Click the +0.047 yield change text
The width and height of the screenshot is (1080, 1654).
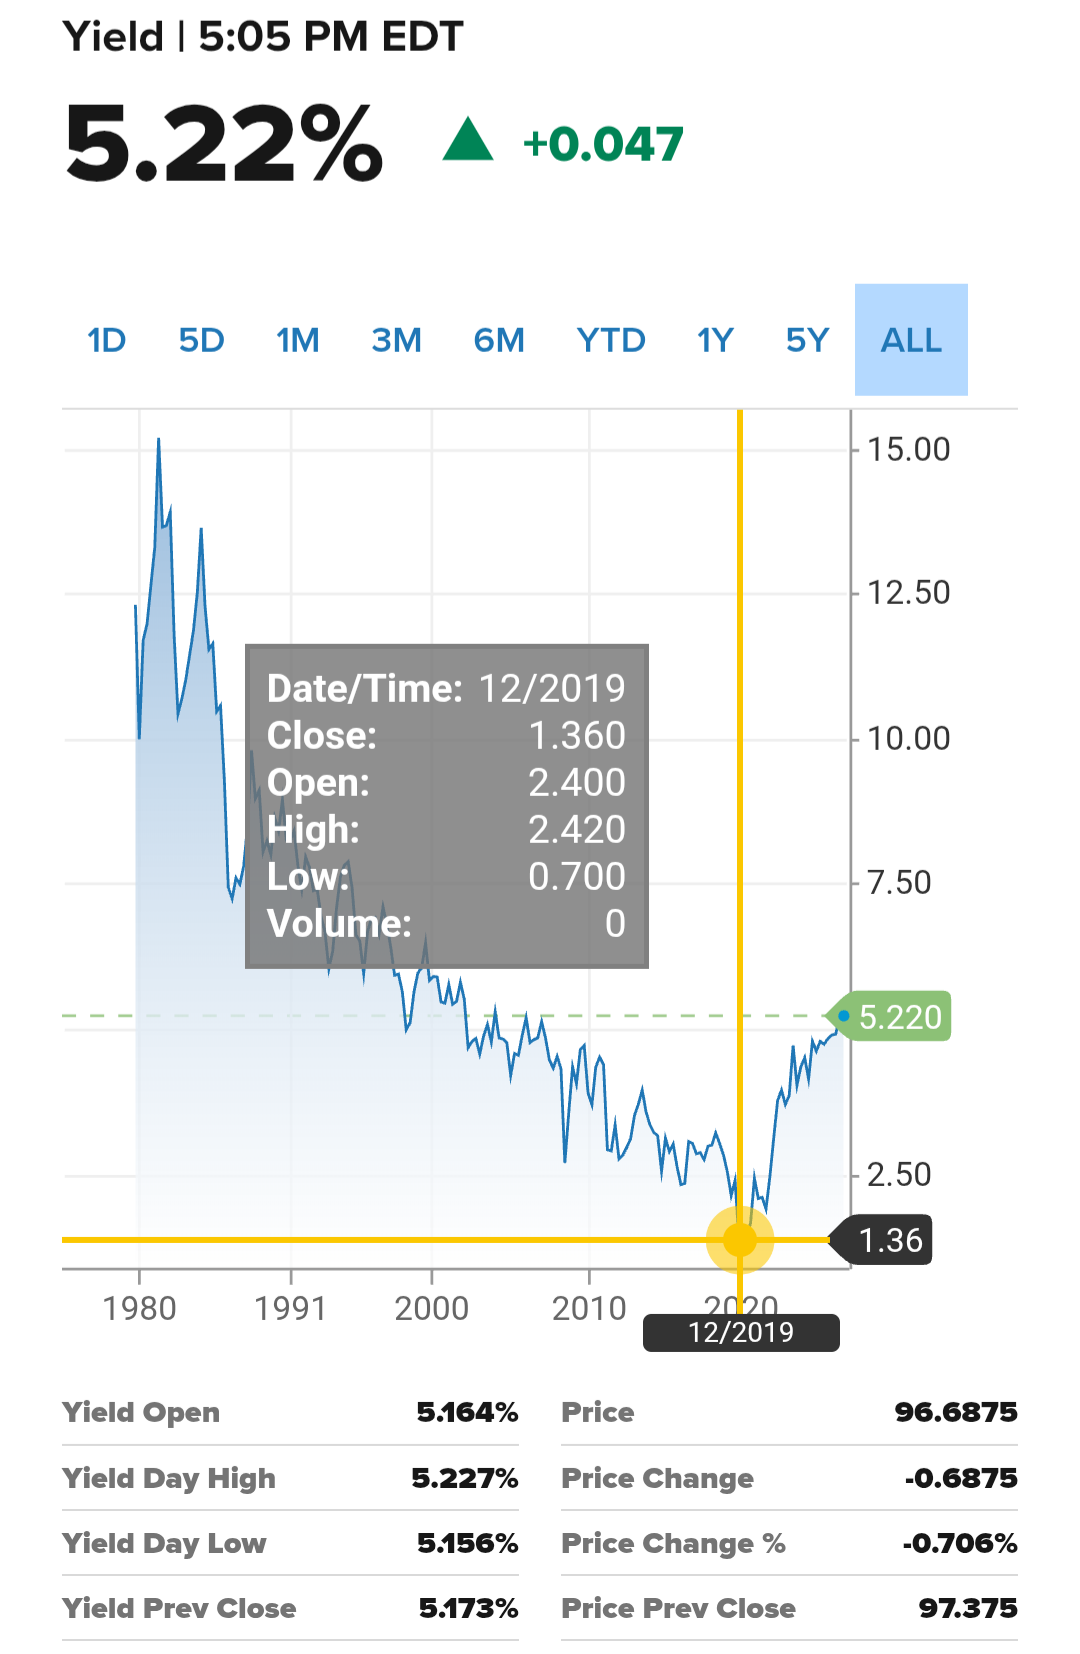click(x=603, y=144)
